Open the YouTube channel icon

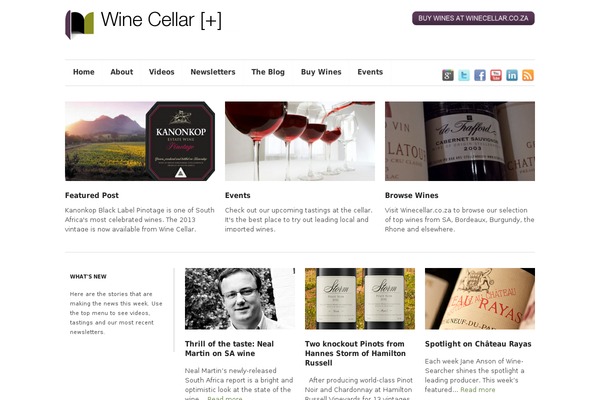(496, 75)
